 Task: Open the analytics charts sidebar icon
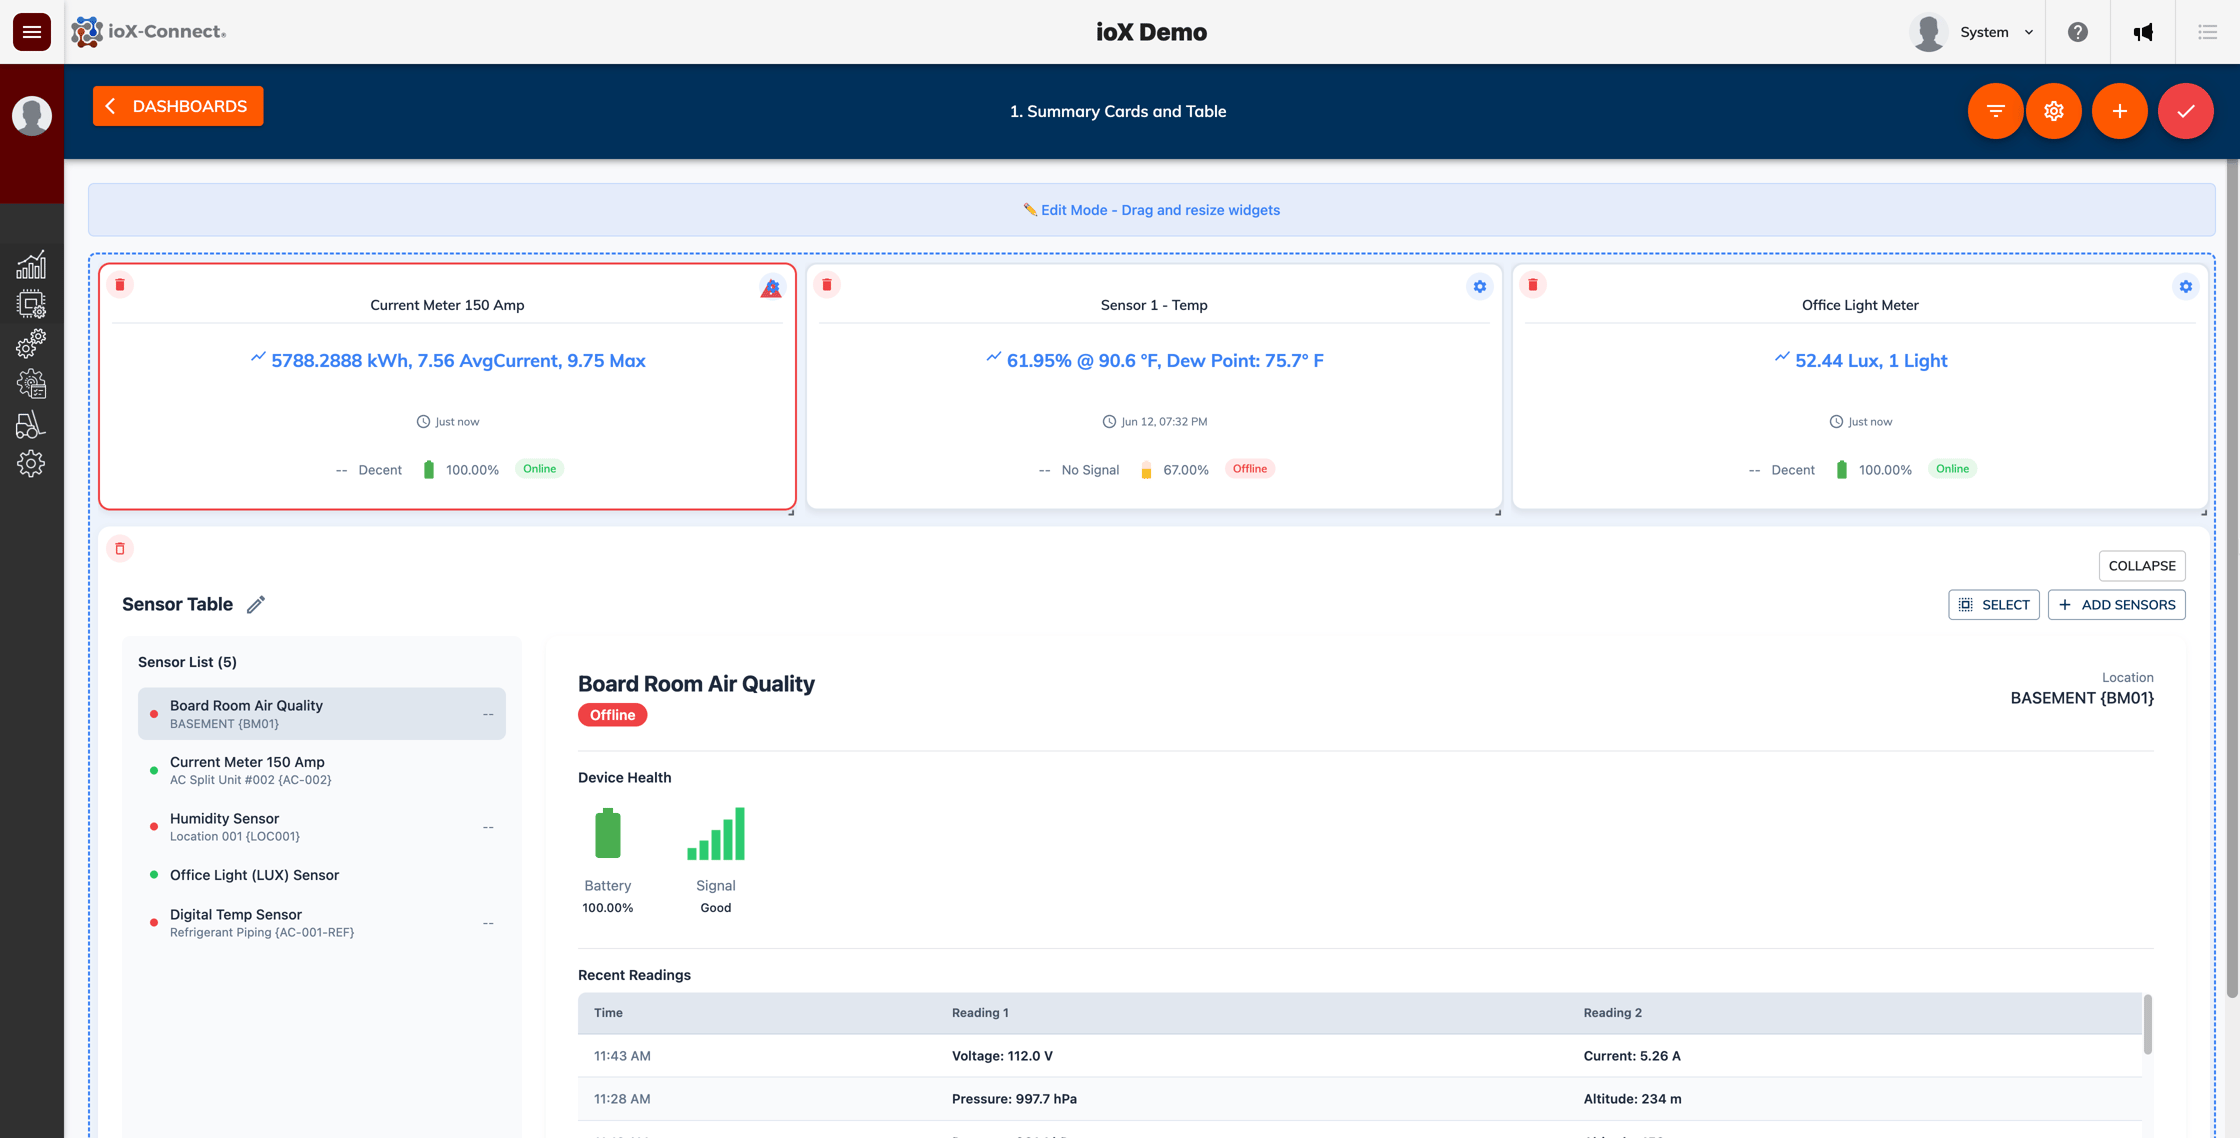pos(32,264)
